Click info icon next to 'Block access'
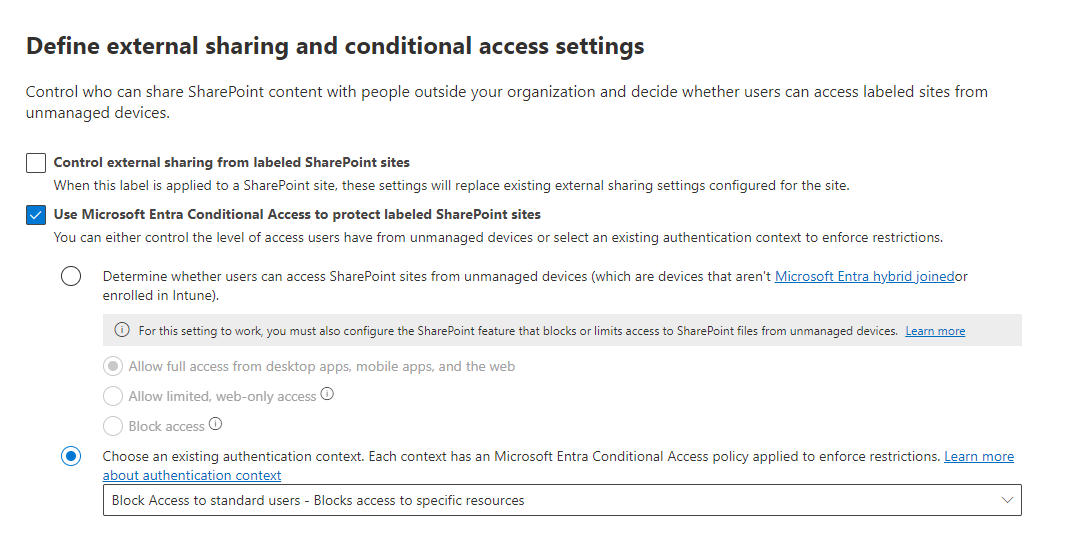 [214, 425]
